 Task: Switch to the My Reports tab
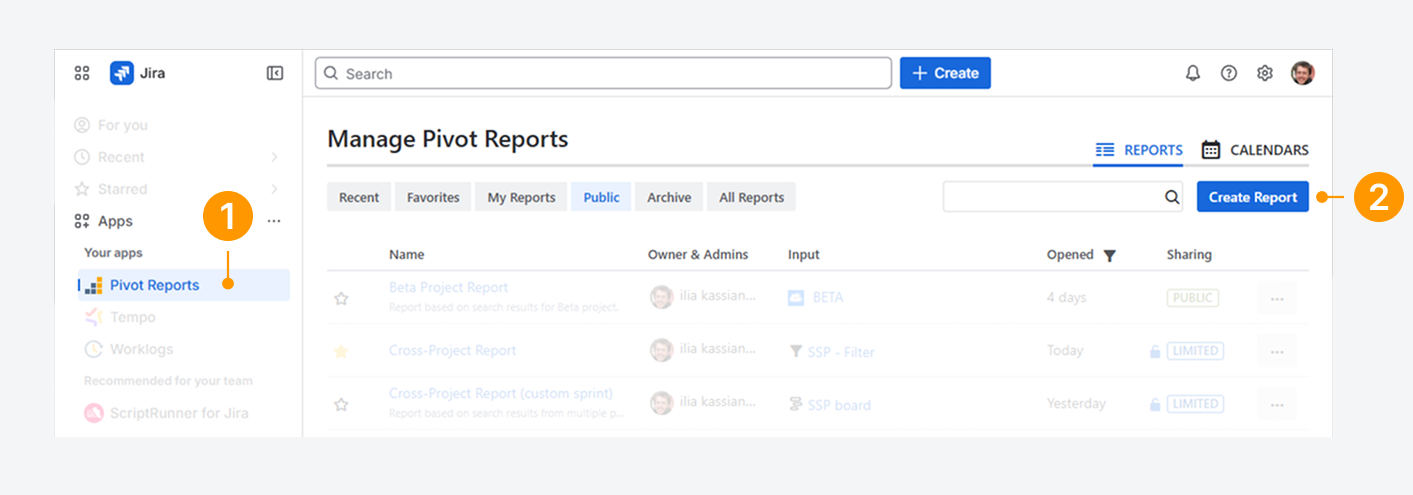click(x=521, y=197)
